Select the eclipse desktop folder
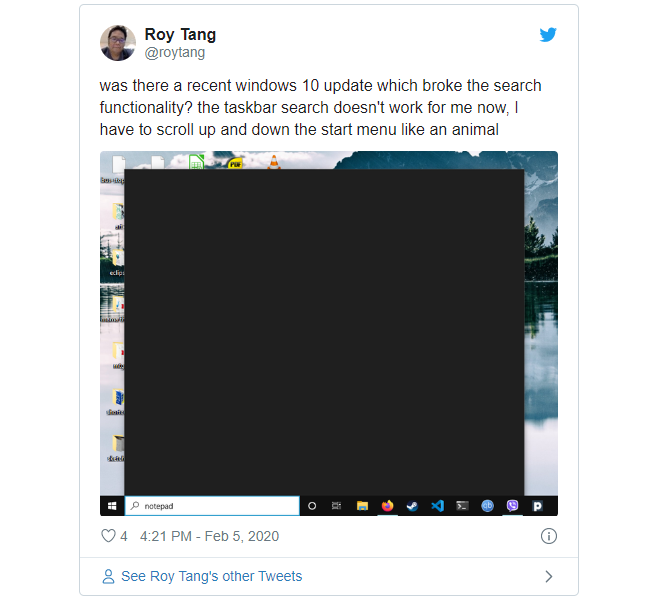Screen dimensions: 651x602 [117, 262]
